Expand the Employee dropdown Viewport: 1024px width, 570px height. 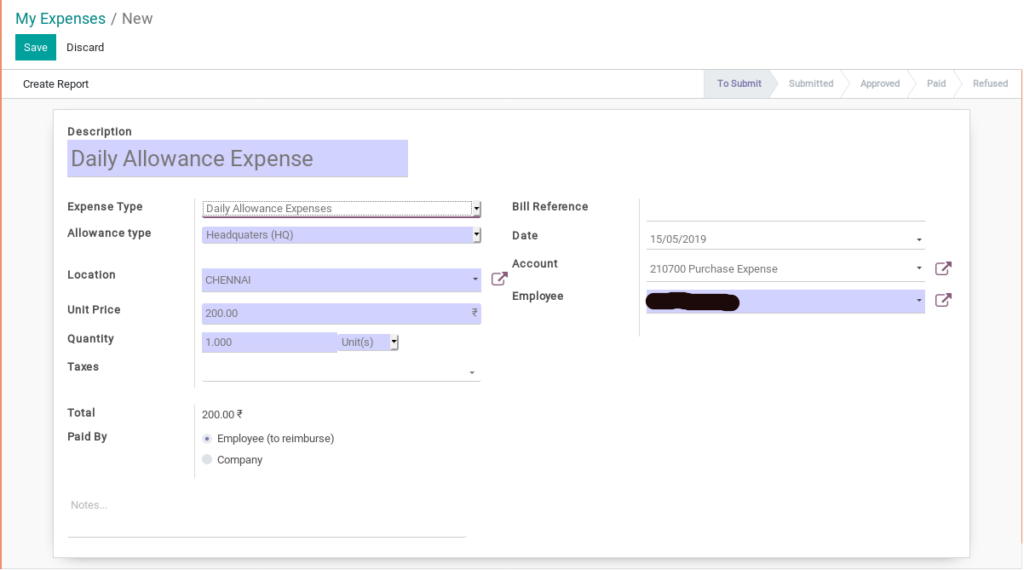(919, 301)
